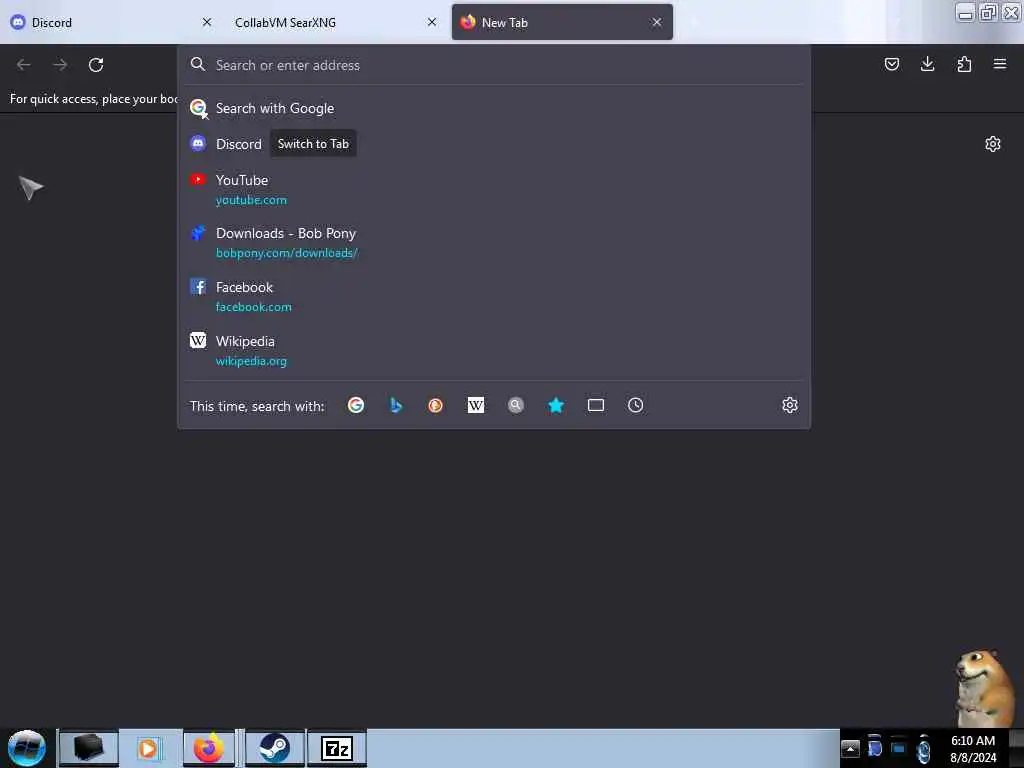Select Downloads - Bob Pony suggestion
The width and height of the screenshot is (1024, 768).
[x=494, y=243]
